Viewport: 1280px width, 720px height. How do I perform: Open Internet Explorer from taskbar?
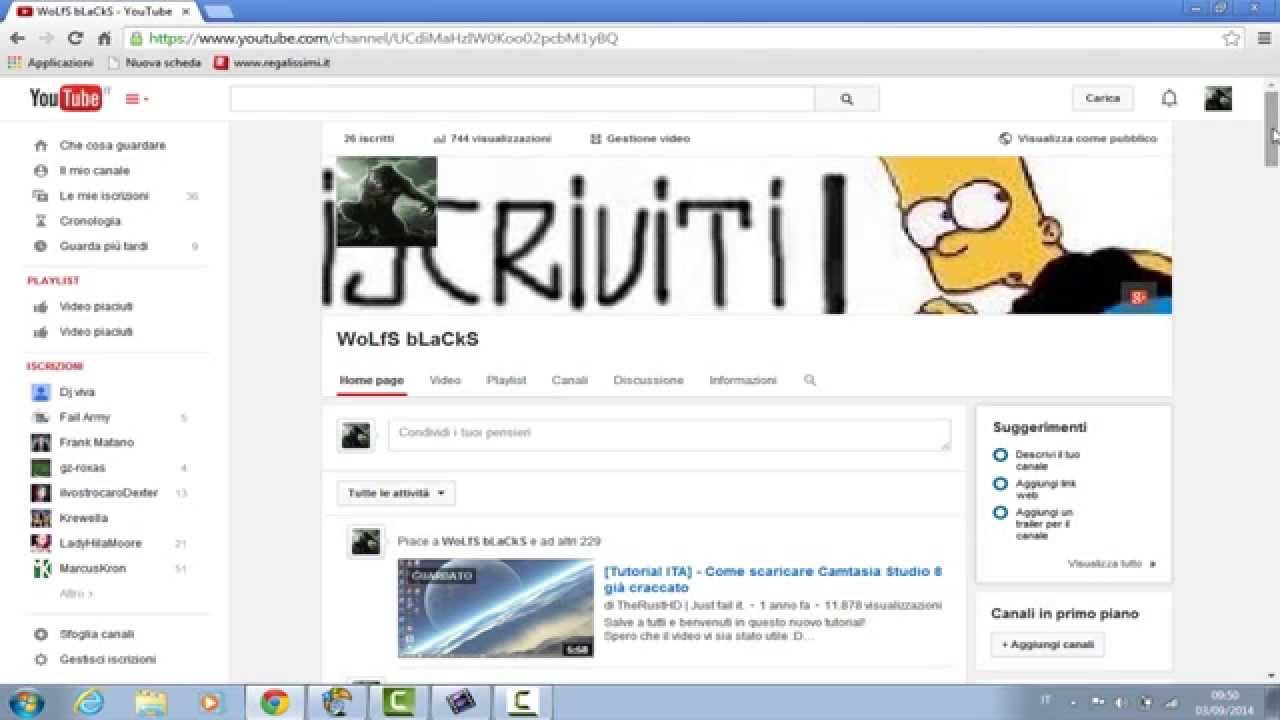(89, 703)
